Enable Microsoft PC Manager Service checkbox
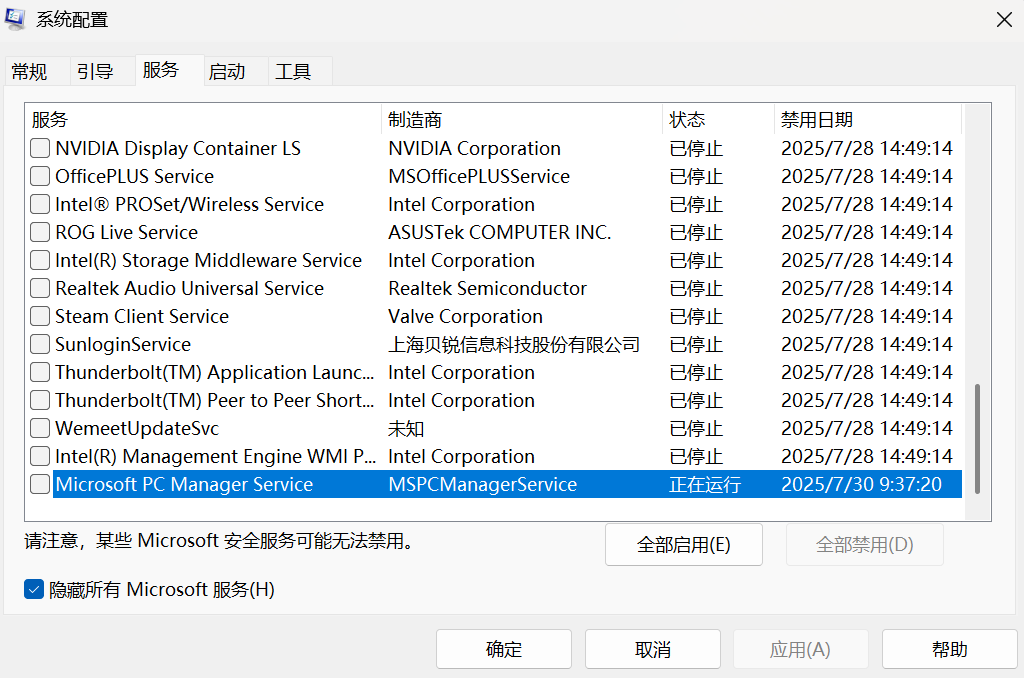The image size is (1024, 678). pos(40,484)
